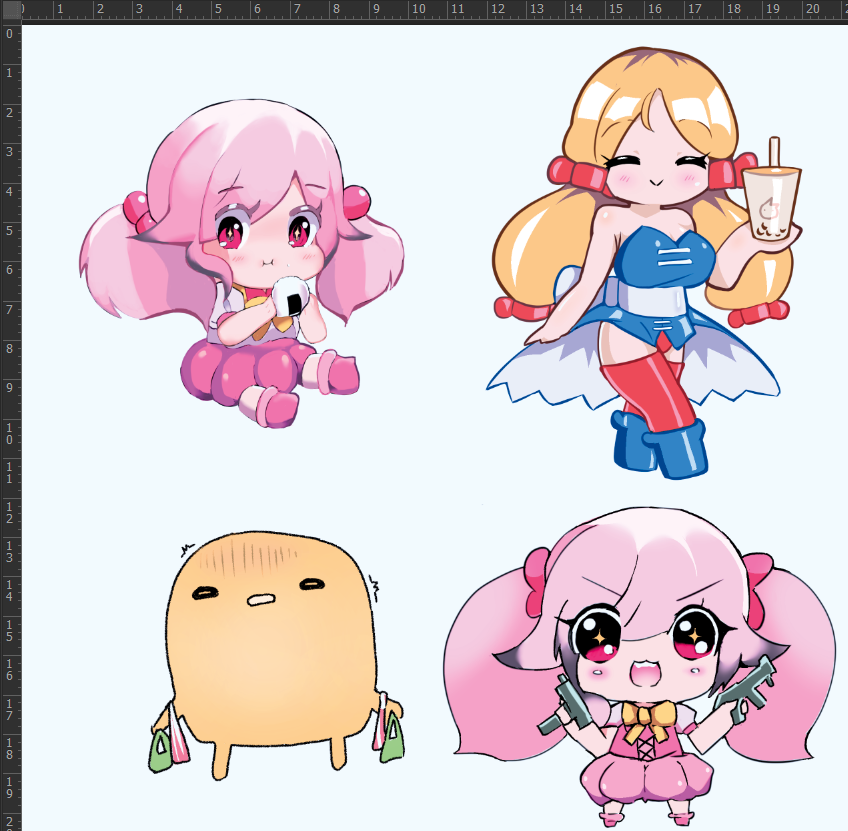Click the pink-haired girl eating a rice ball
The image size is (848, 831).
pos(241,263)
